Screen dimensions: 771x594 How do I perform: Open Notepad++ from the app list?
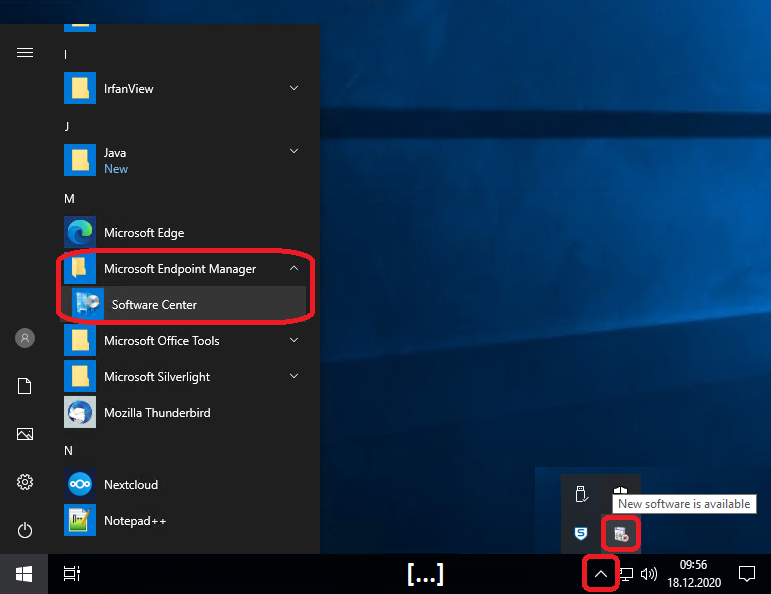[x=136, y=521]
